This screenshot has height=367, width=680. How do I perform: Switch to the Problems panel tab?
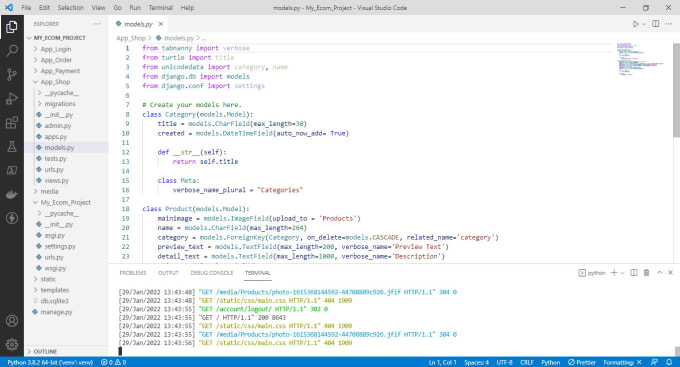[x=133, y=273]
